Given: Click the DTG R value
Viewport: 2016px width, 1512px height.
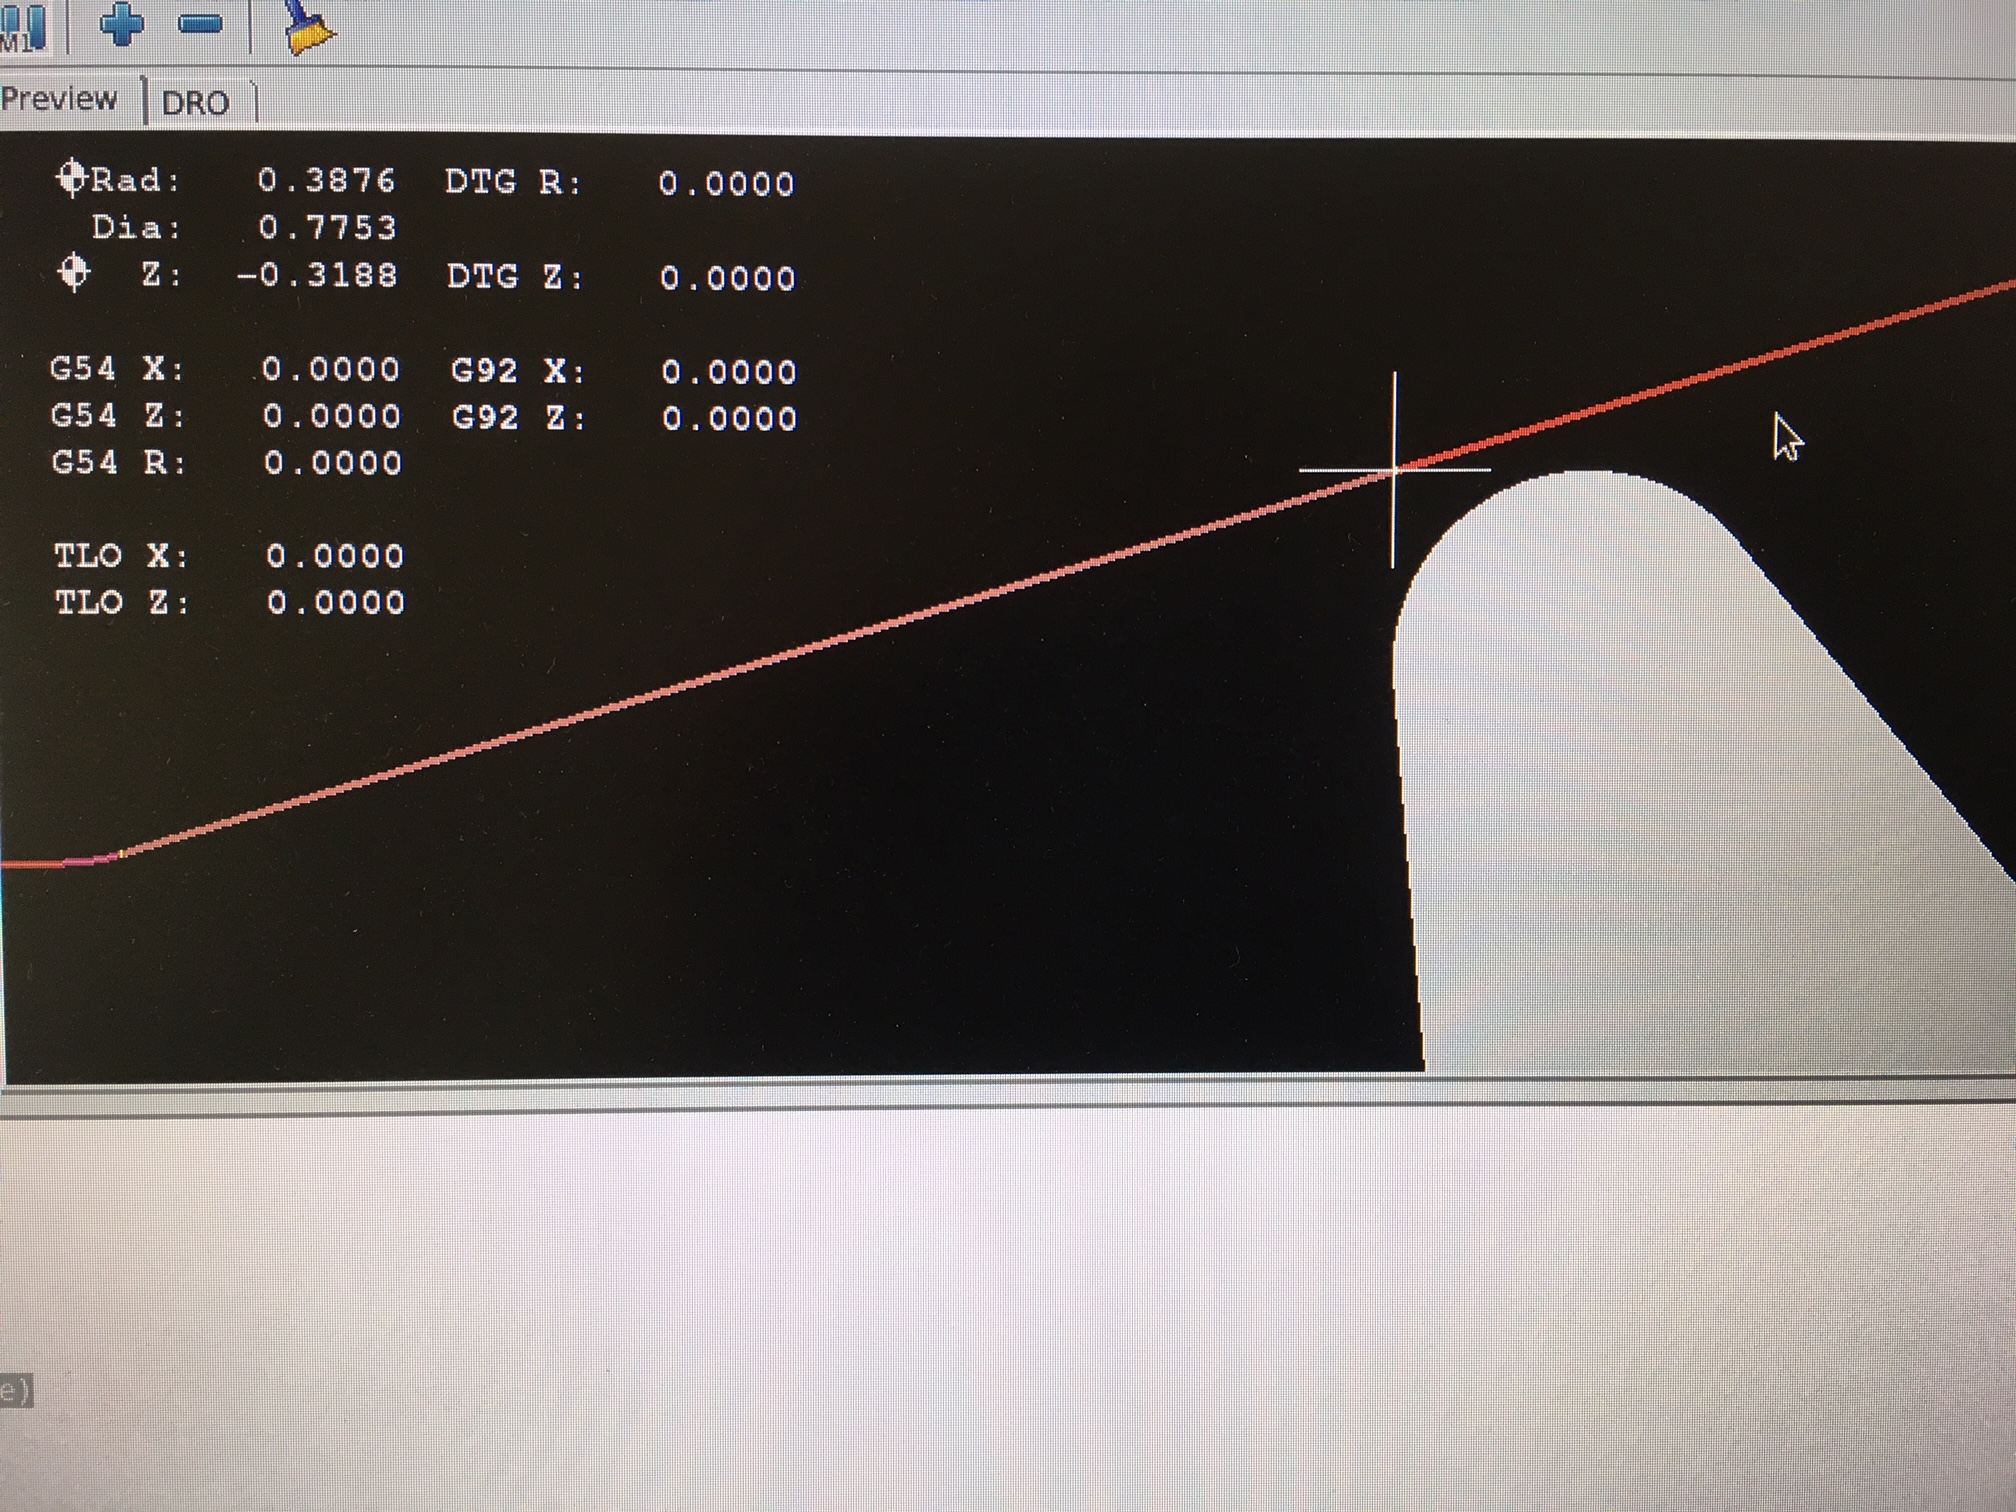Looking at the screenshot, I should click(727, 184).
